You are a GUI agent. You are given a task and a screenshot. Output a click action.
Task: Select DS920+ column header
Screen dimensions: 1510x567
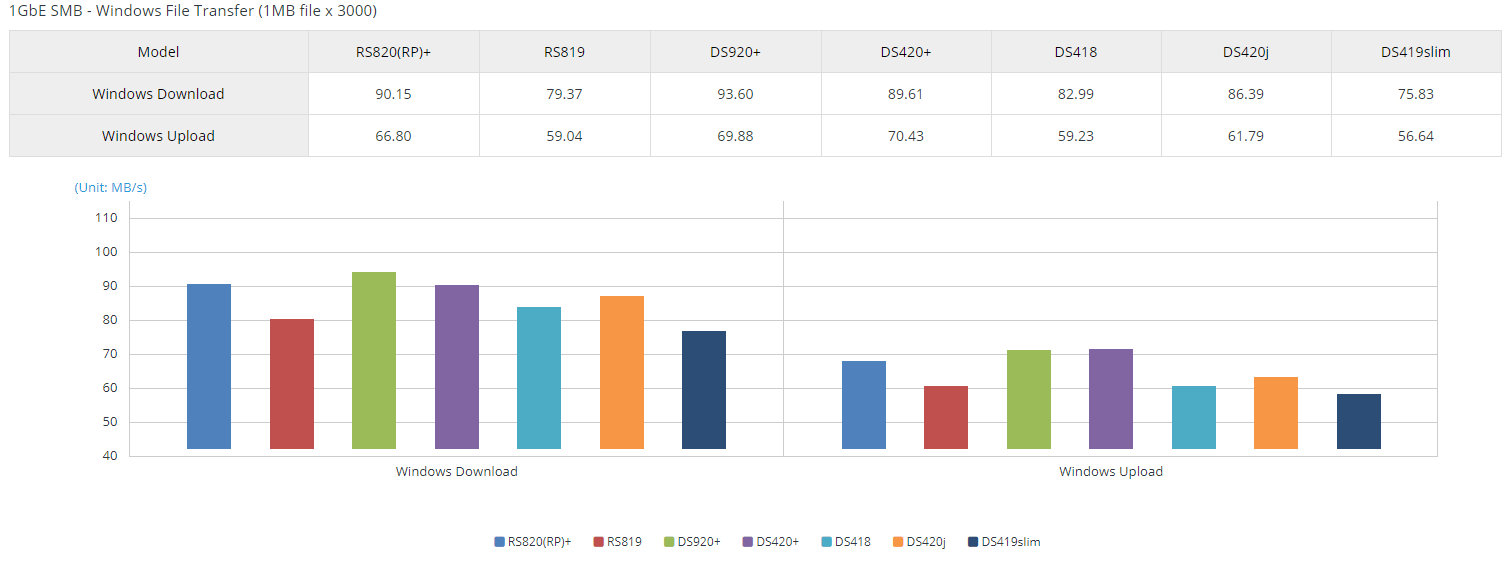[736, 52]
